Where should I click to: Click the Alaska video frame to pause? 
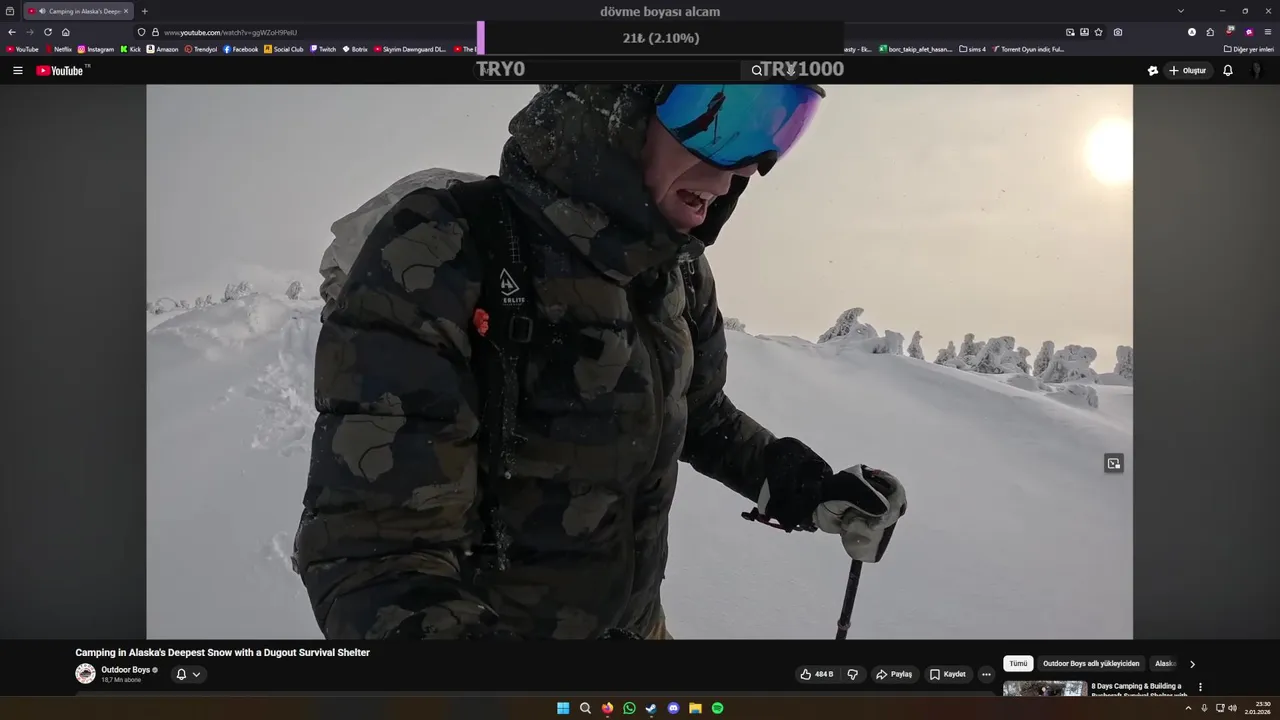pyautogui.click(x=639, y=361)
